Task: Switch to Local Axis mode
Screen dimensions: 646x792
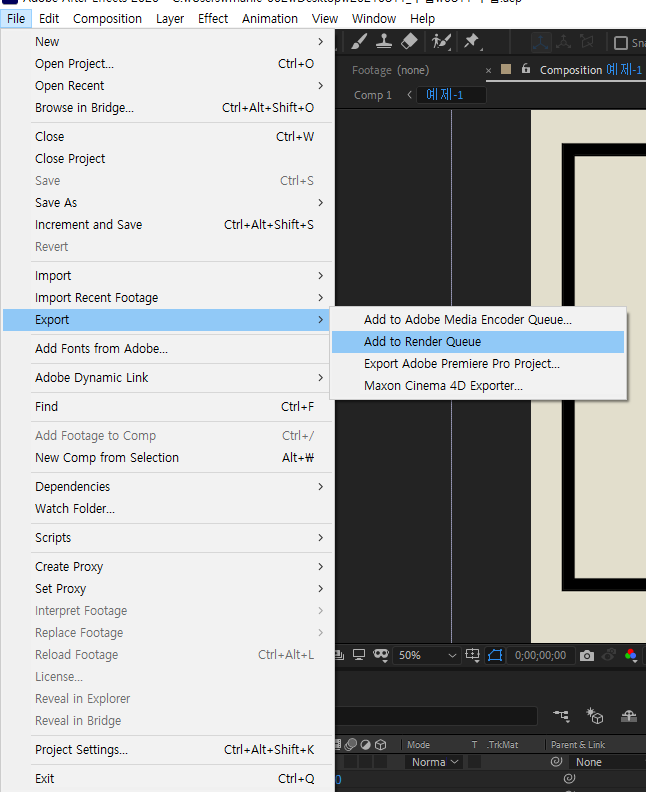Action: point(540,42)
